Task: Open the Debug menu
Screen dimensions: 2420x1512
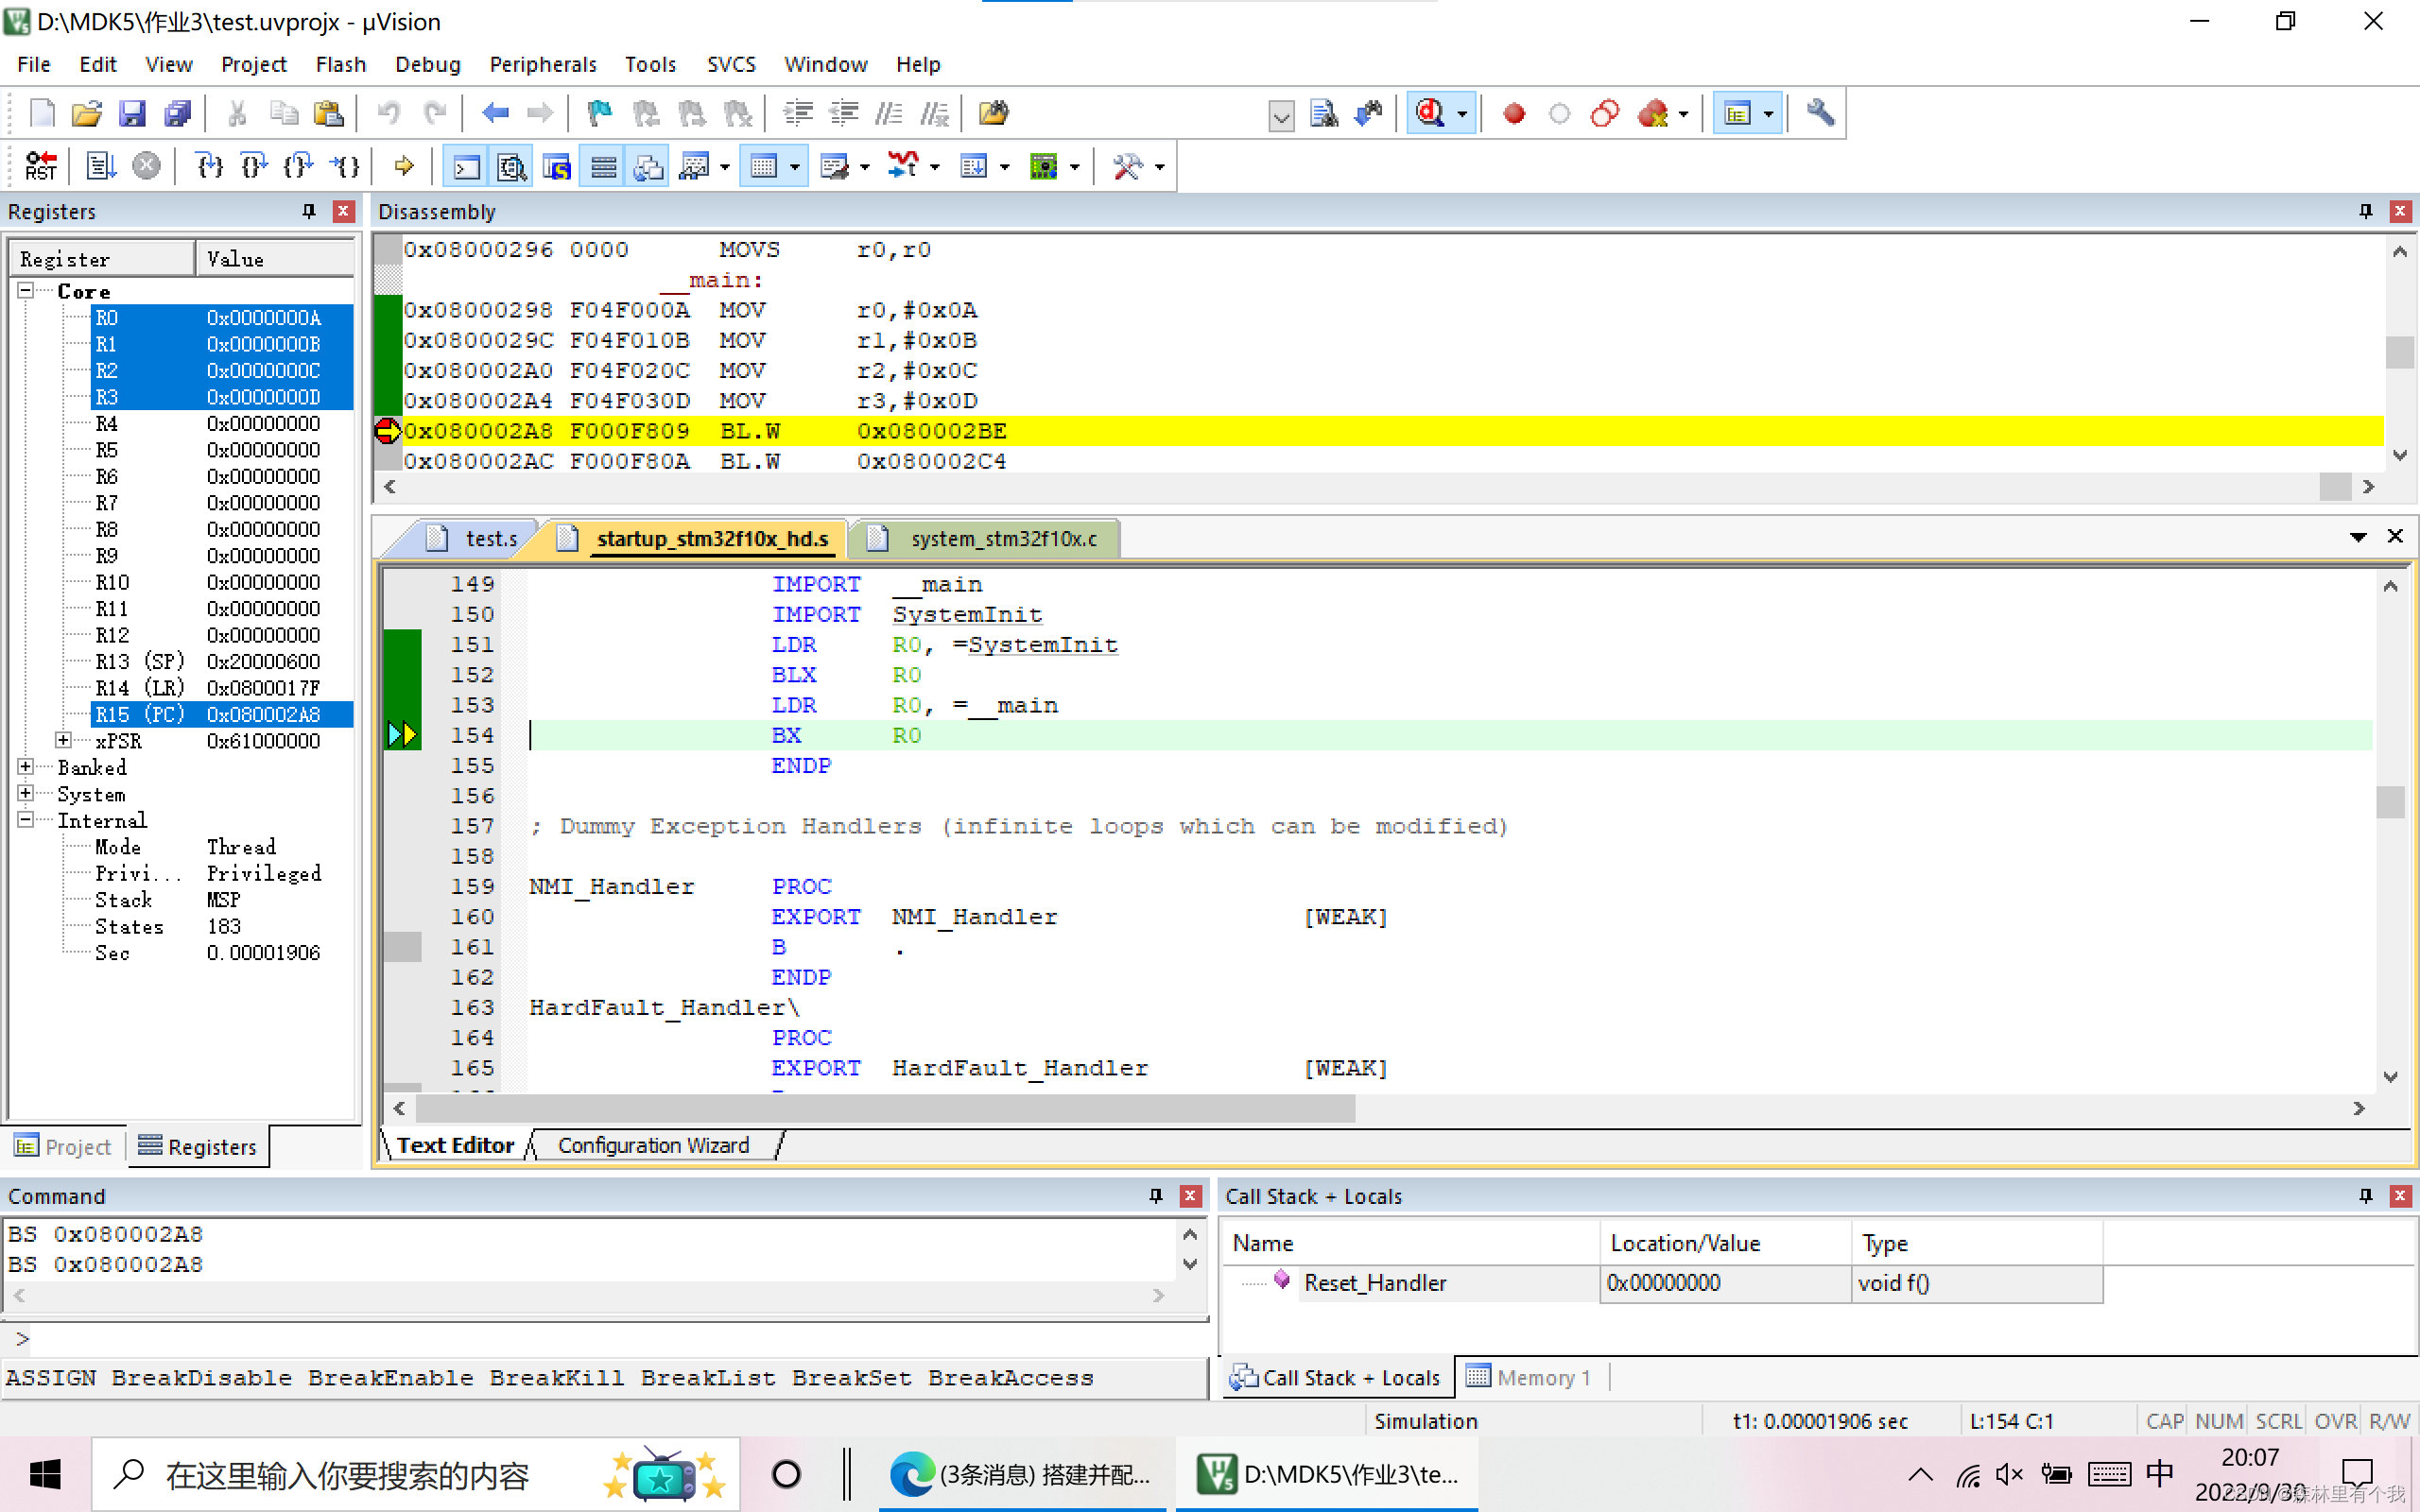Action: (427, 64)
